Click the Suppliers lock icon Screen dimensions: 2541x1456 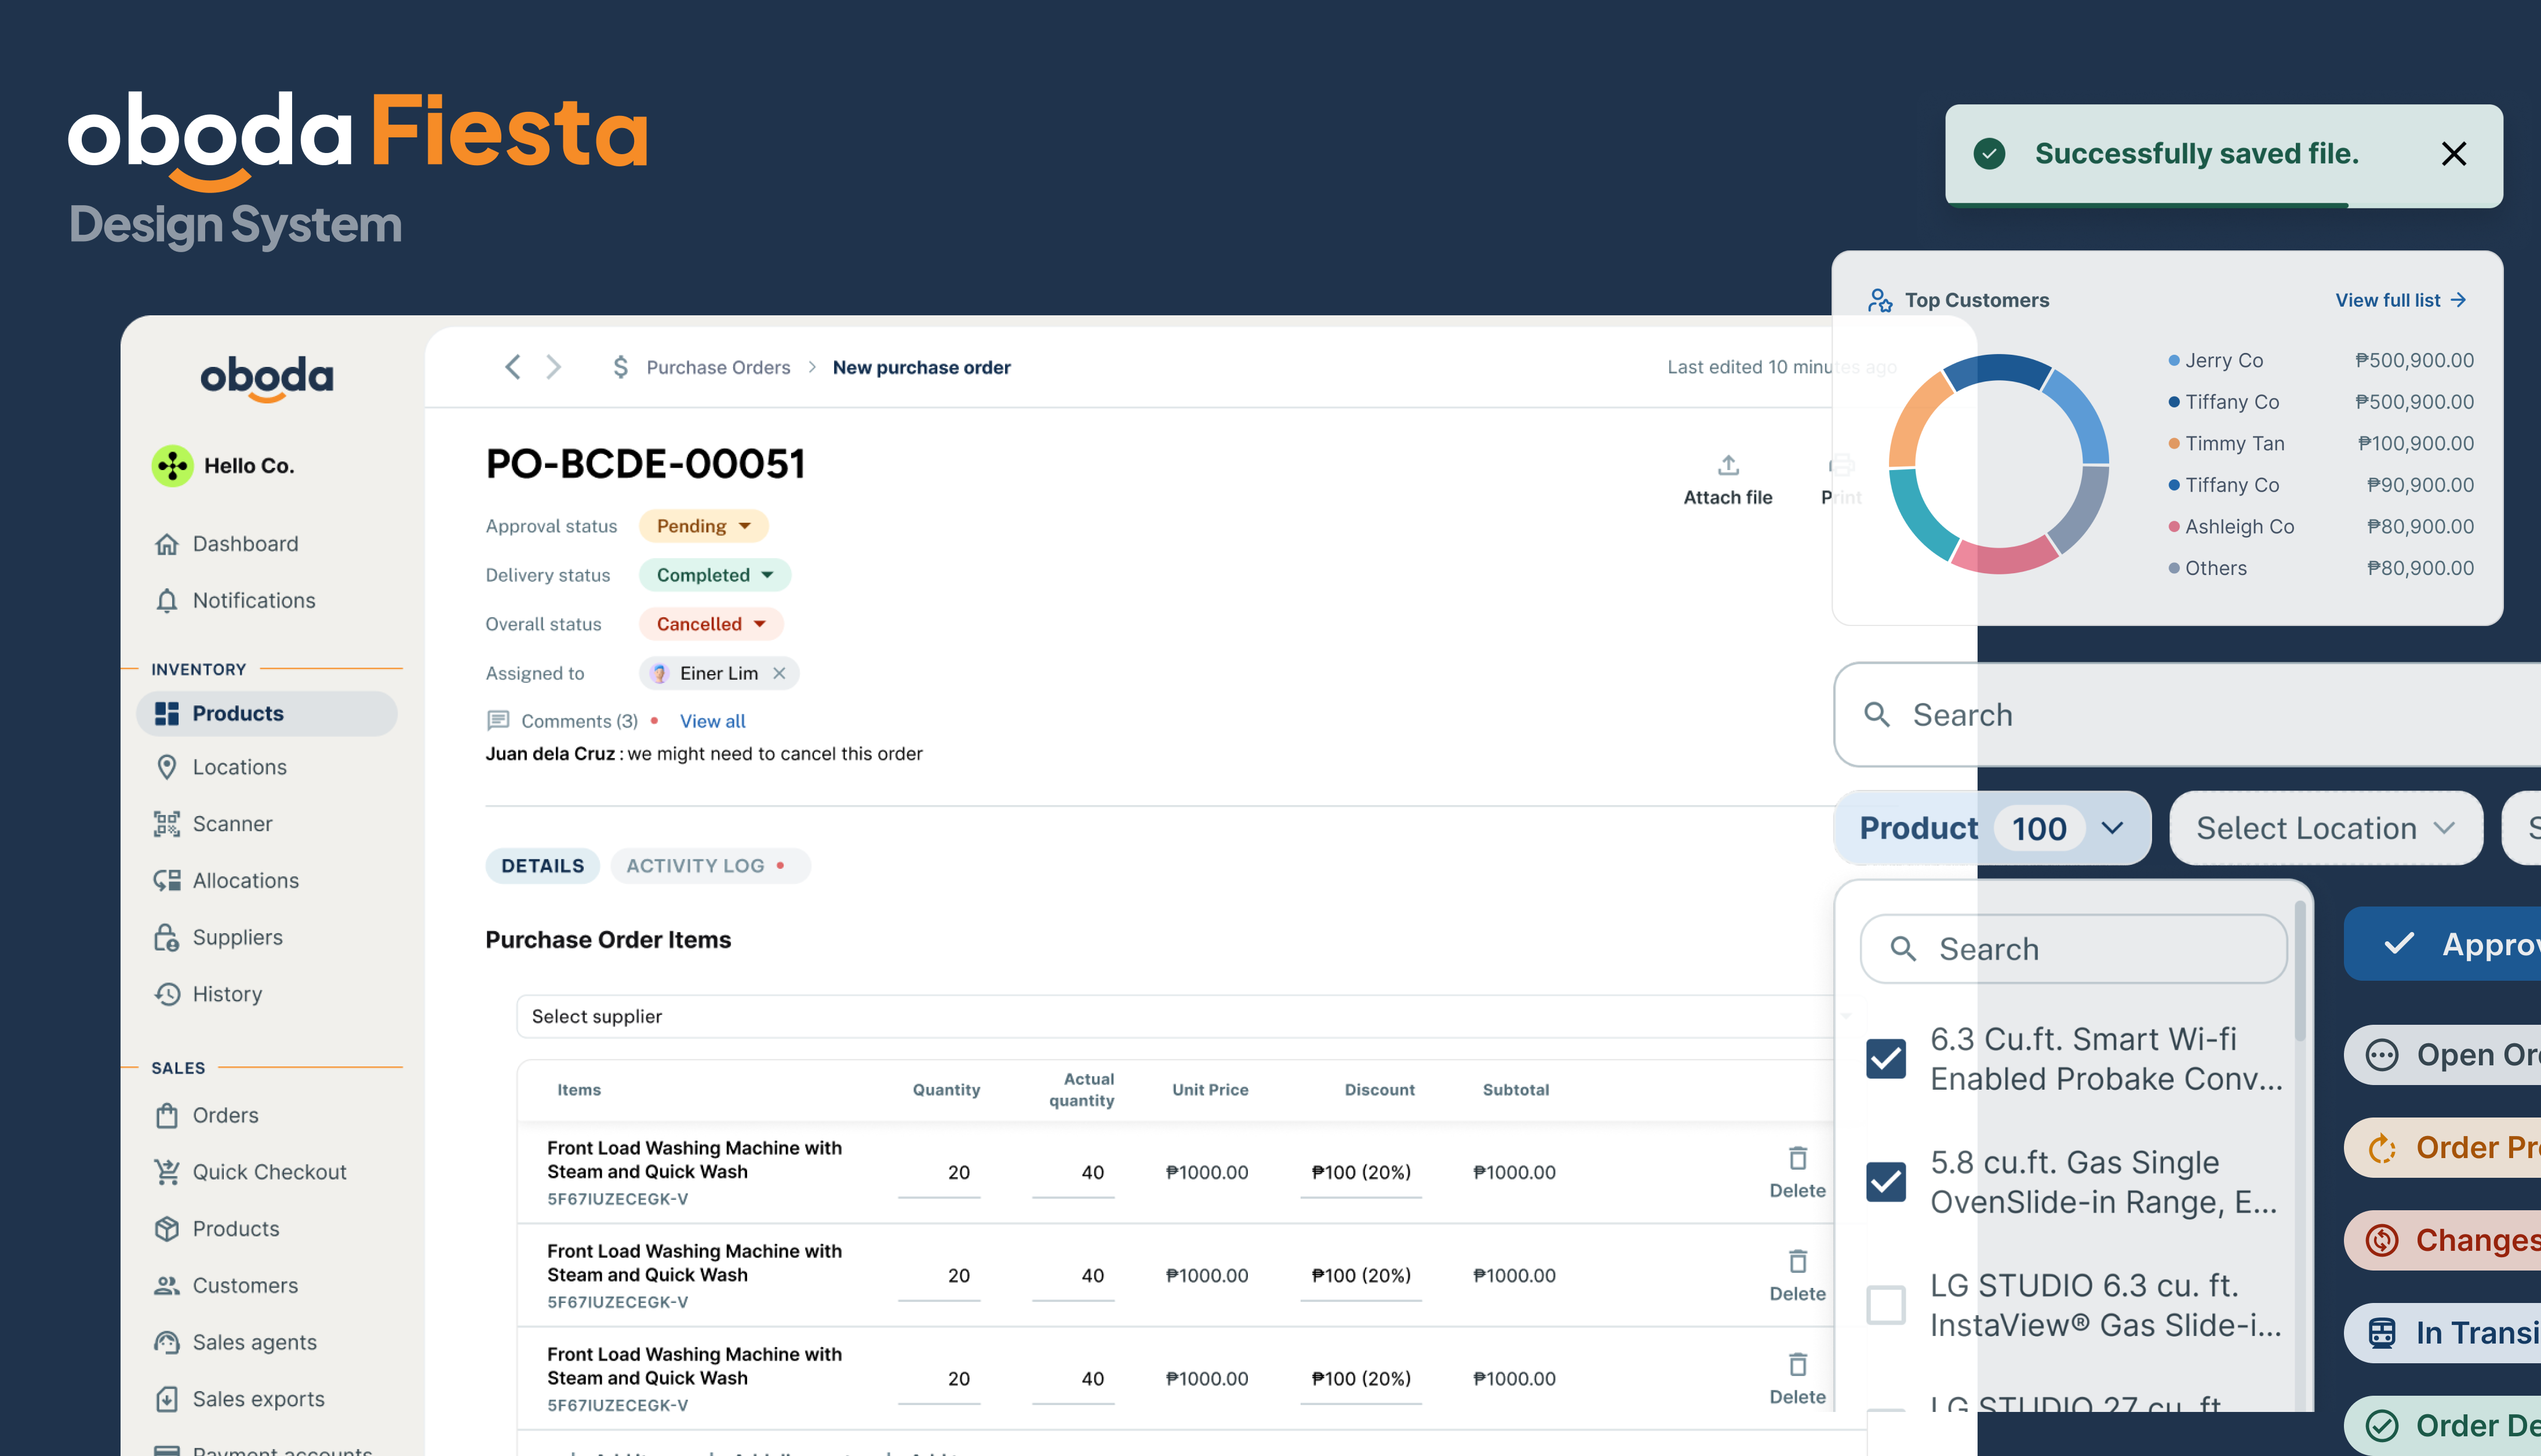tap(167, 937)
